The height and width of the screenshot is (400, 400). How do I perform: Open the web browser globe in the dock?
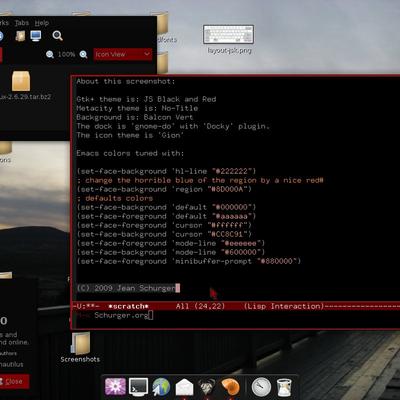(161, 387)
